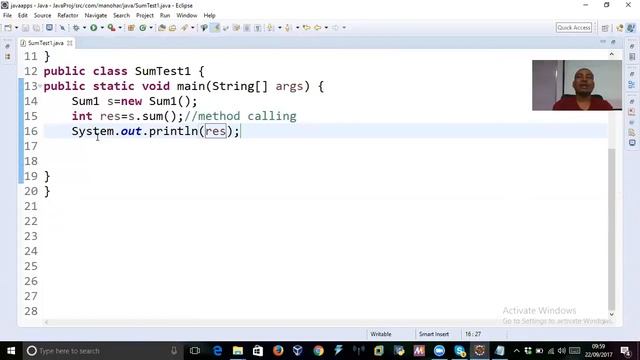Click the Save All toolbar icon
This screenshot has width=640, height=360.
point(36,28)
